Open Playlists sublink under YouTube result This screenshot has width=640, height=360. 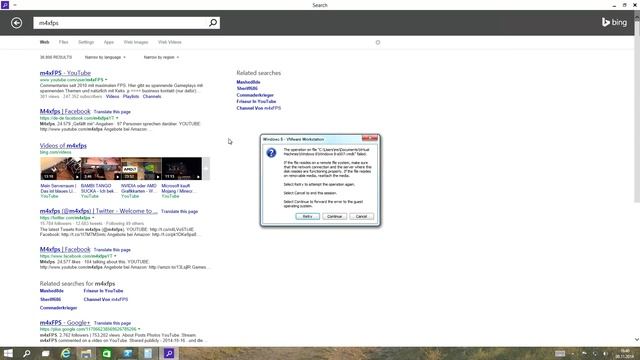131,97
